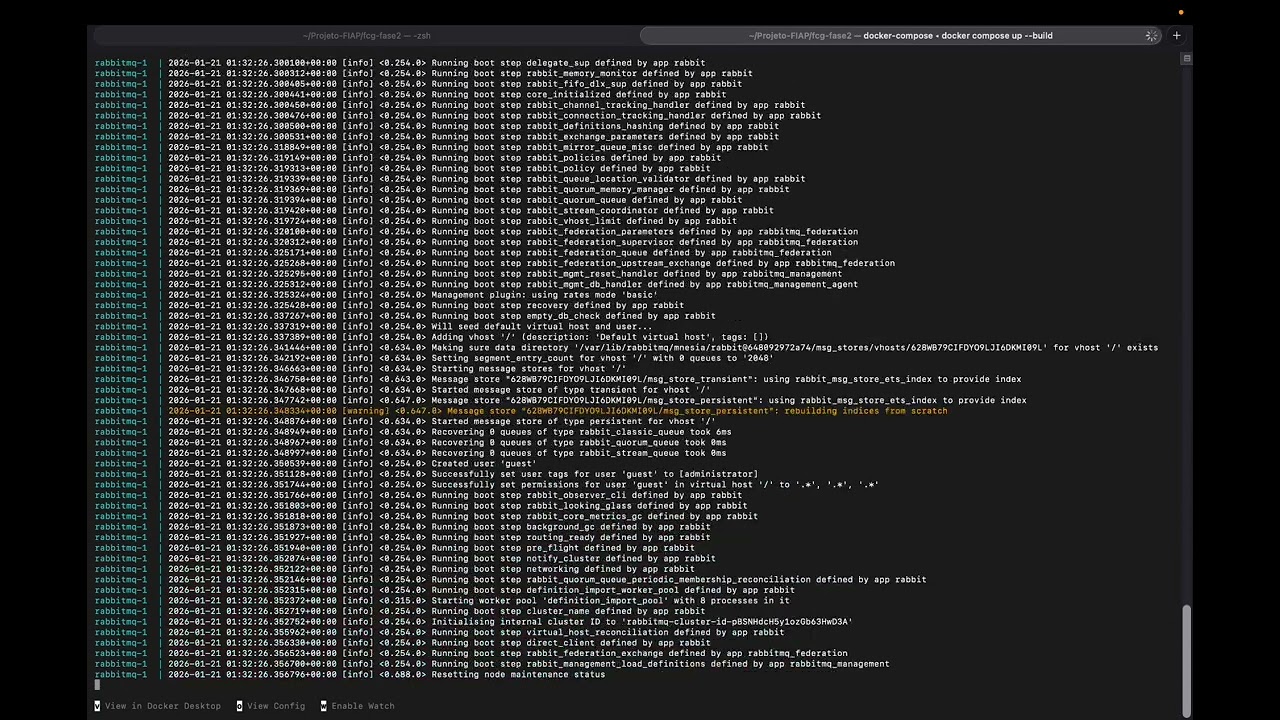Screen dimensions: 1280x720
Task: Select the docker compose up --build tab
Action: (901, 36)
